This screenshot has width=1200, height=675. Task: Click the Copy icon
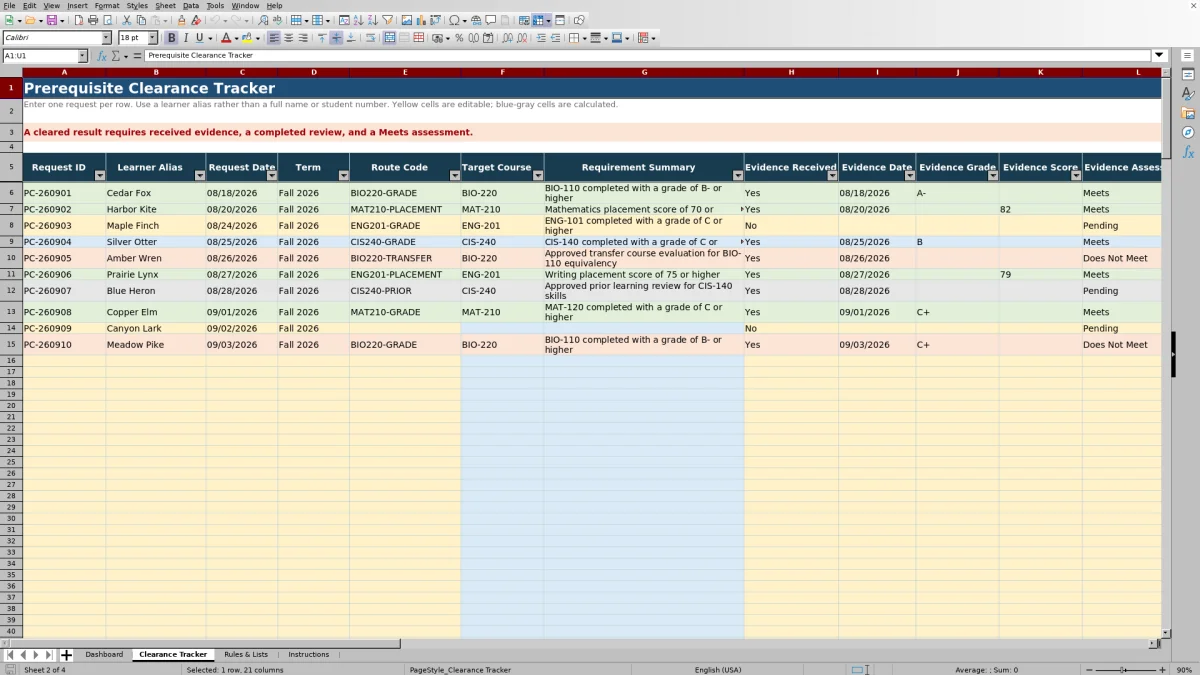141,20
